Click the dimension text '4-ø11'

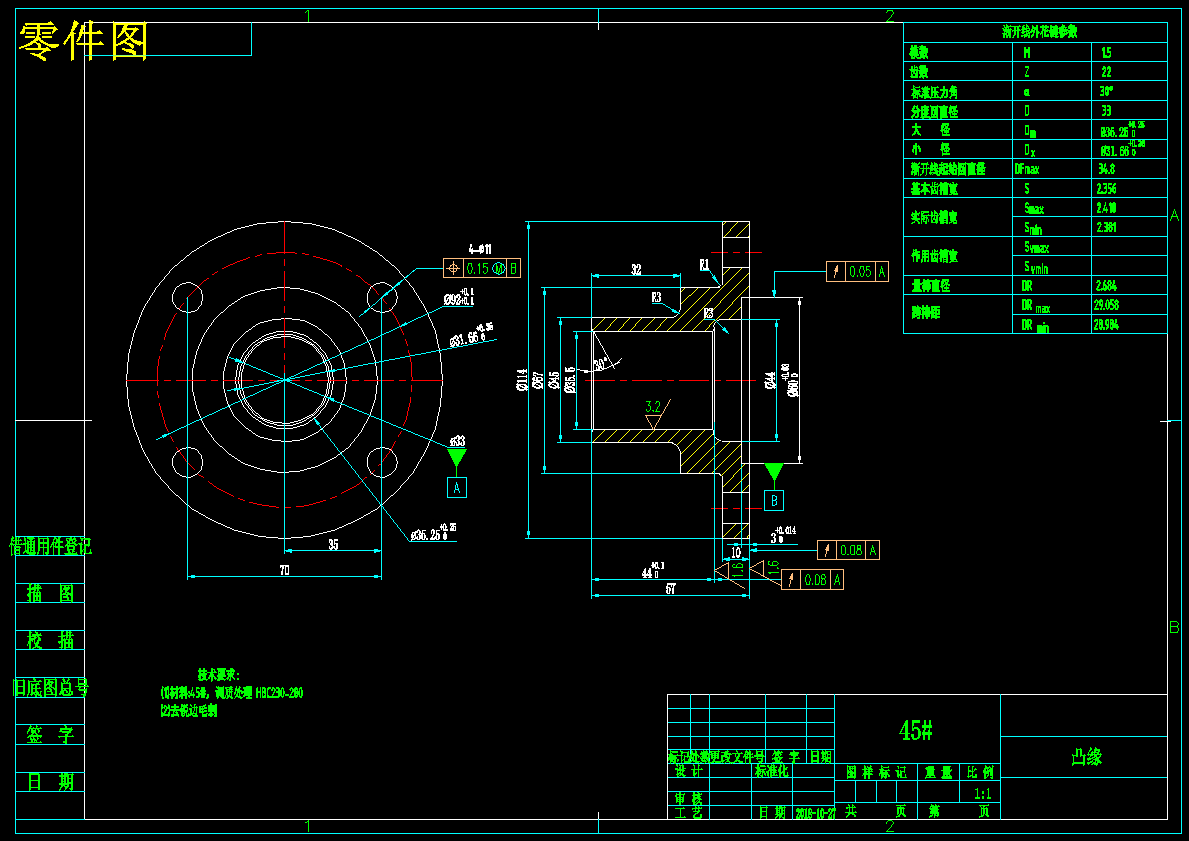point(480,249)
